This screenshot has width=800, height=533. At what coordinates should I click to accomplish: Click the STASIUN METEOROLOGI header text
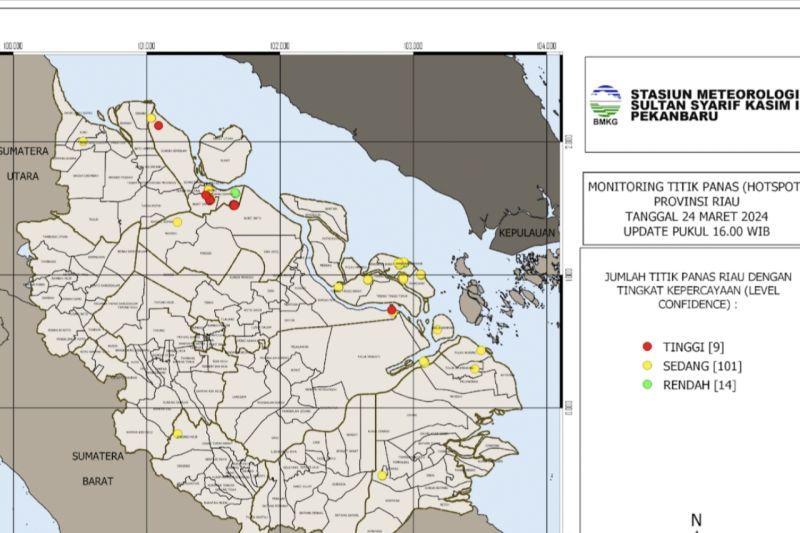coord(714,94)
